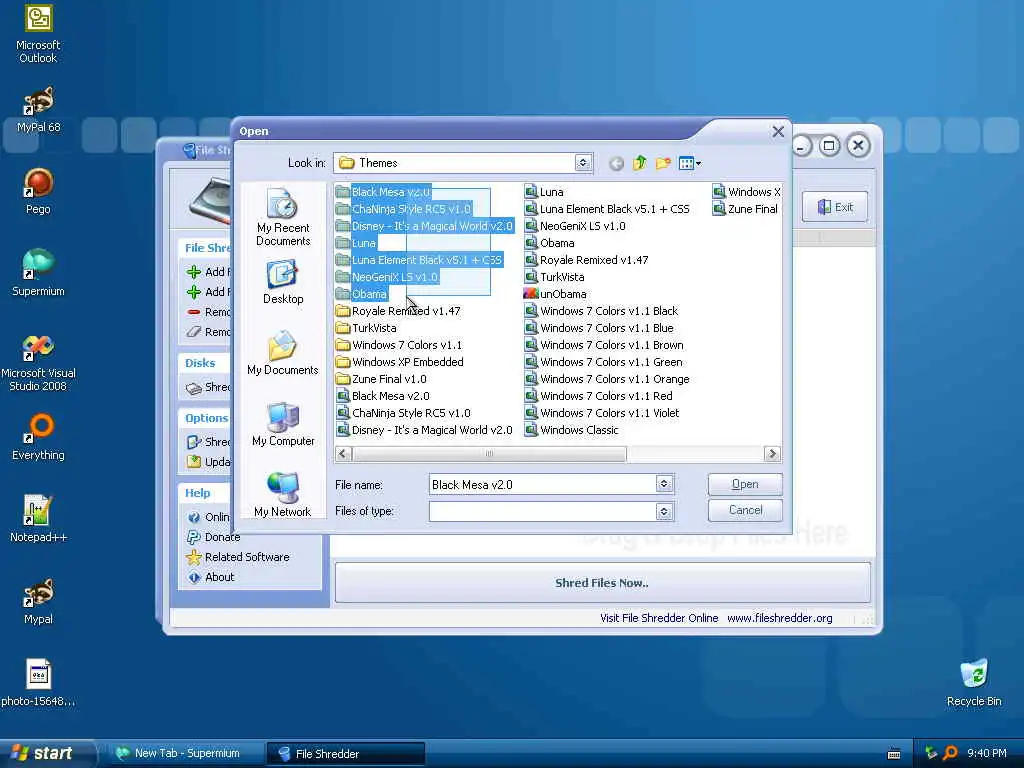Expand the File name dropdown arrow
1024x768 pixels.
pyautogui.click(x=664, y=484)
